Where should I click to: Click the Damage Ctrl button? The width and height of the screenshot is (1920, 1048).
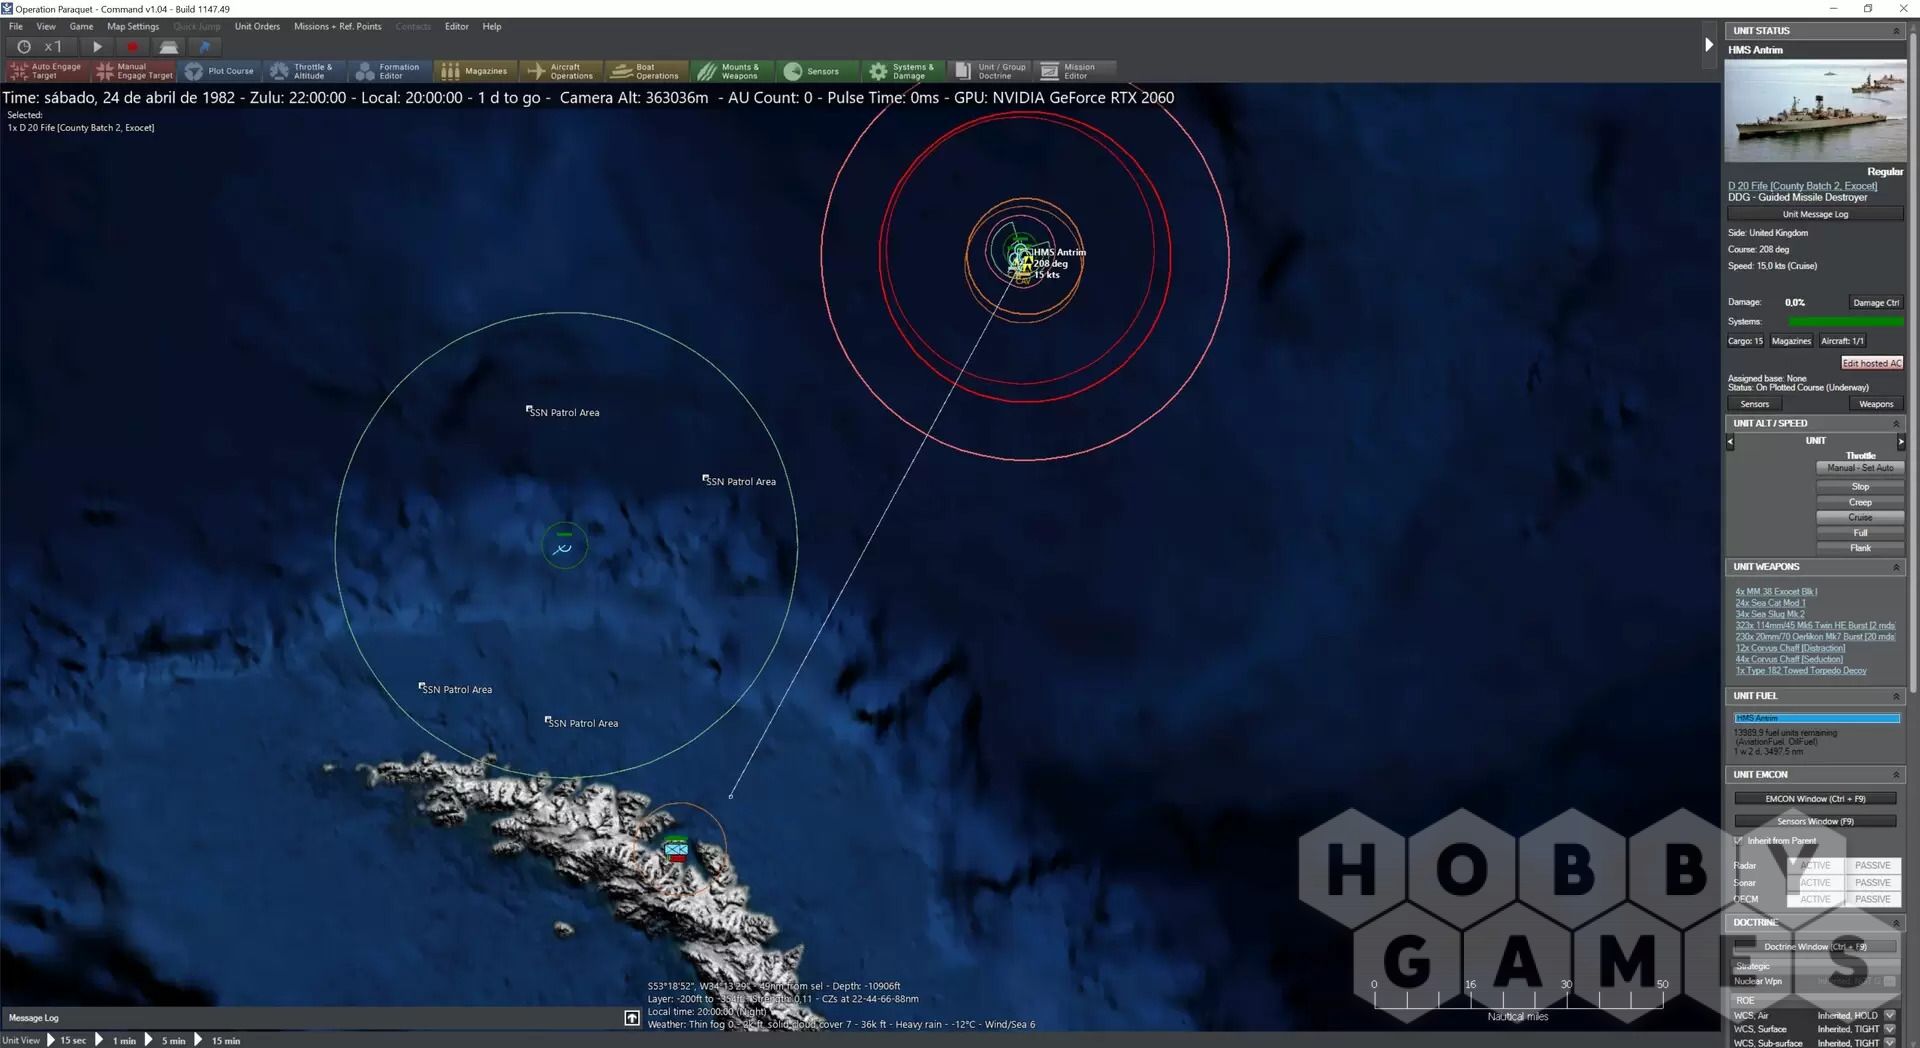[x=1875, y=302]
